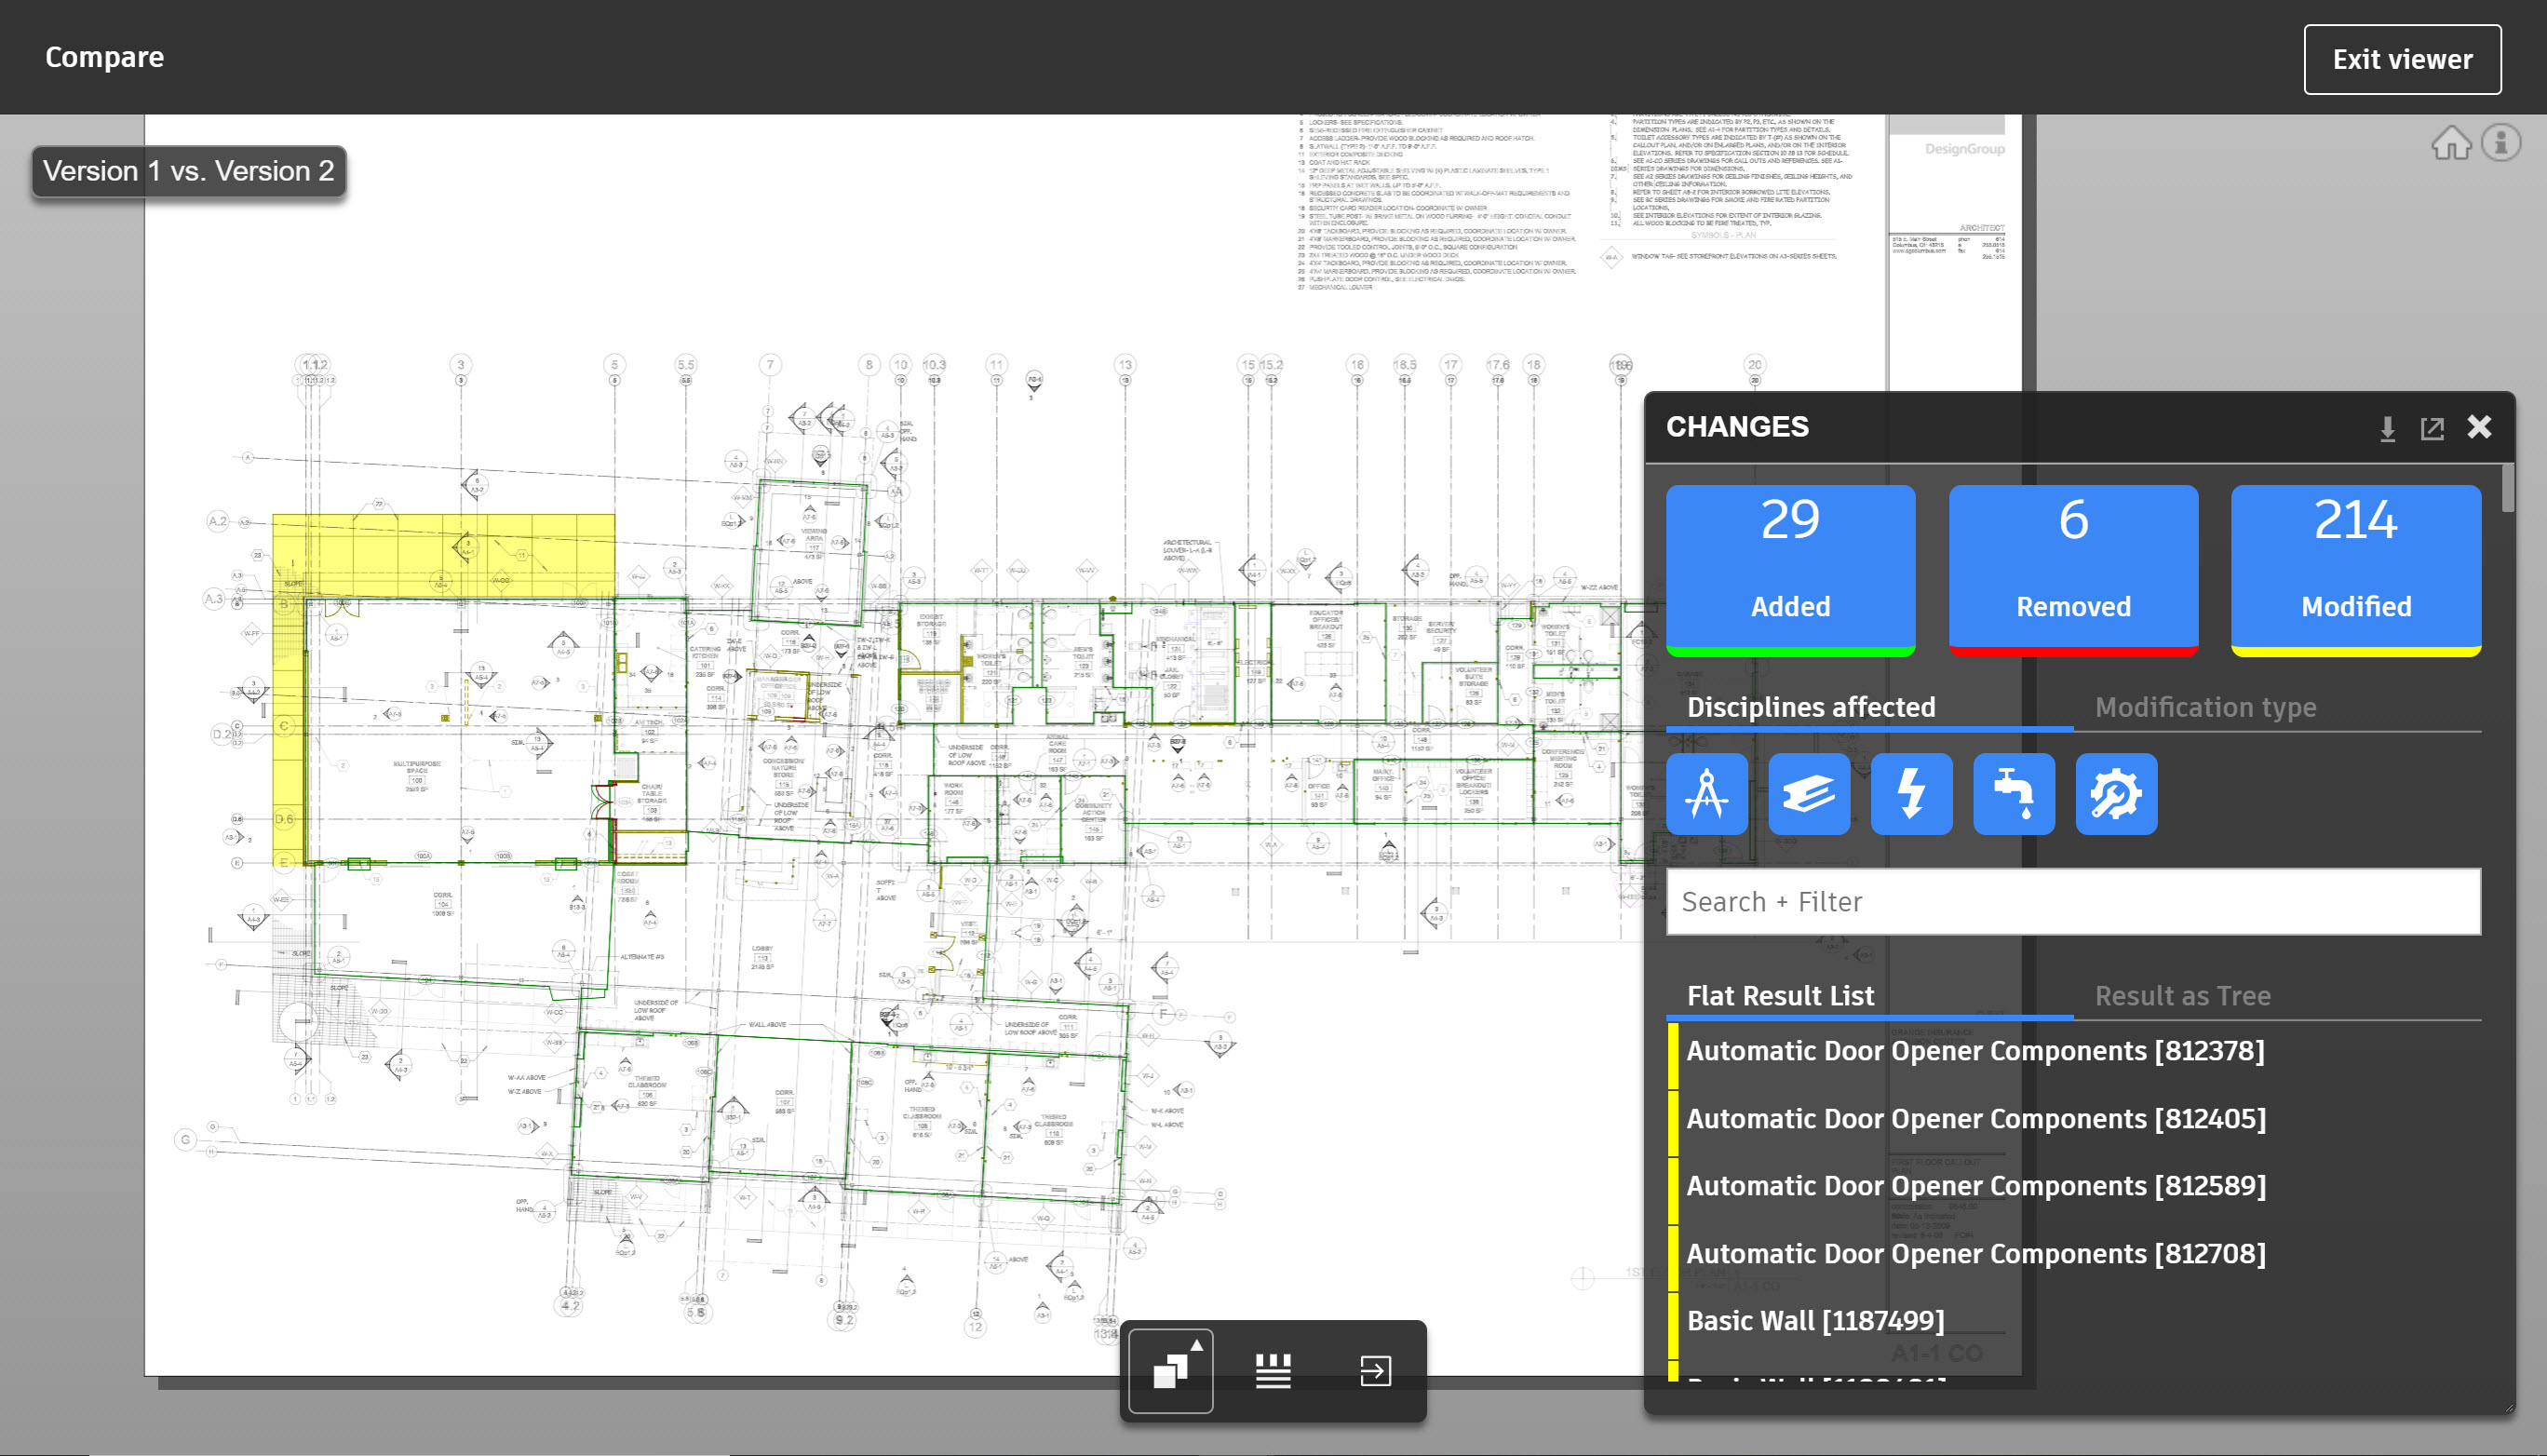The height and width of the screenshot is (1456, 2547).
Task: Click the home view icon
Action: click(2451, 144)
